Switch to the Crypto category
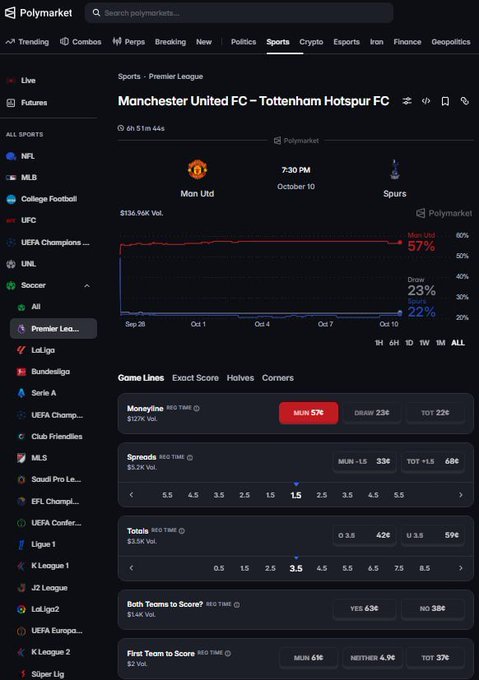The height and width of the screenshot is (680, 479). (x=311, y=42)
